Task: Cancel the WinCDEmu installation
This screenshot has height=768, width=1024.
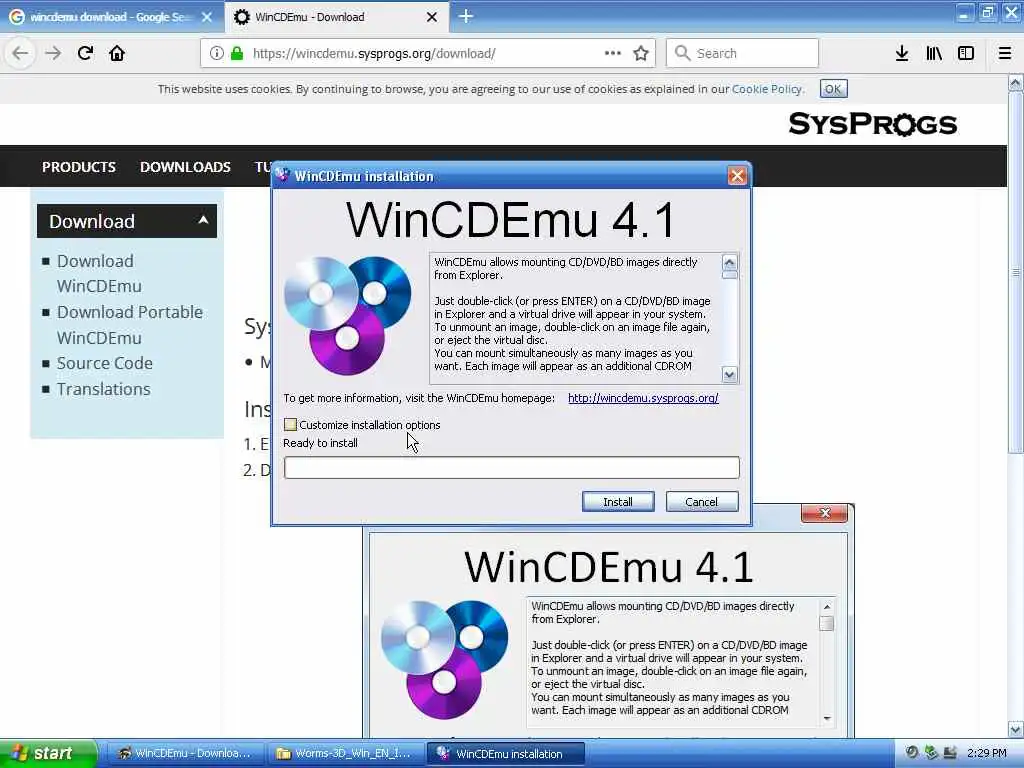Action: [702, 502]
